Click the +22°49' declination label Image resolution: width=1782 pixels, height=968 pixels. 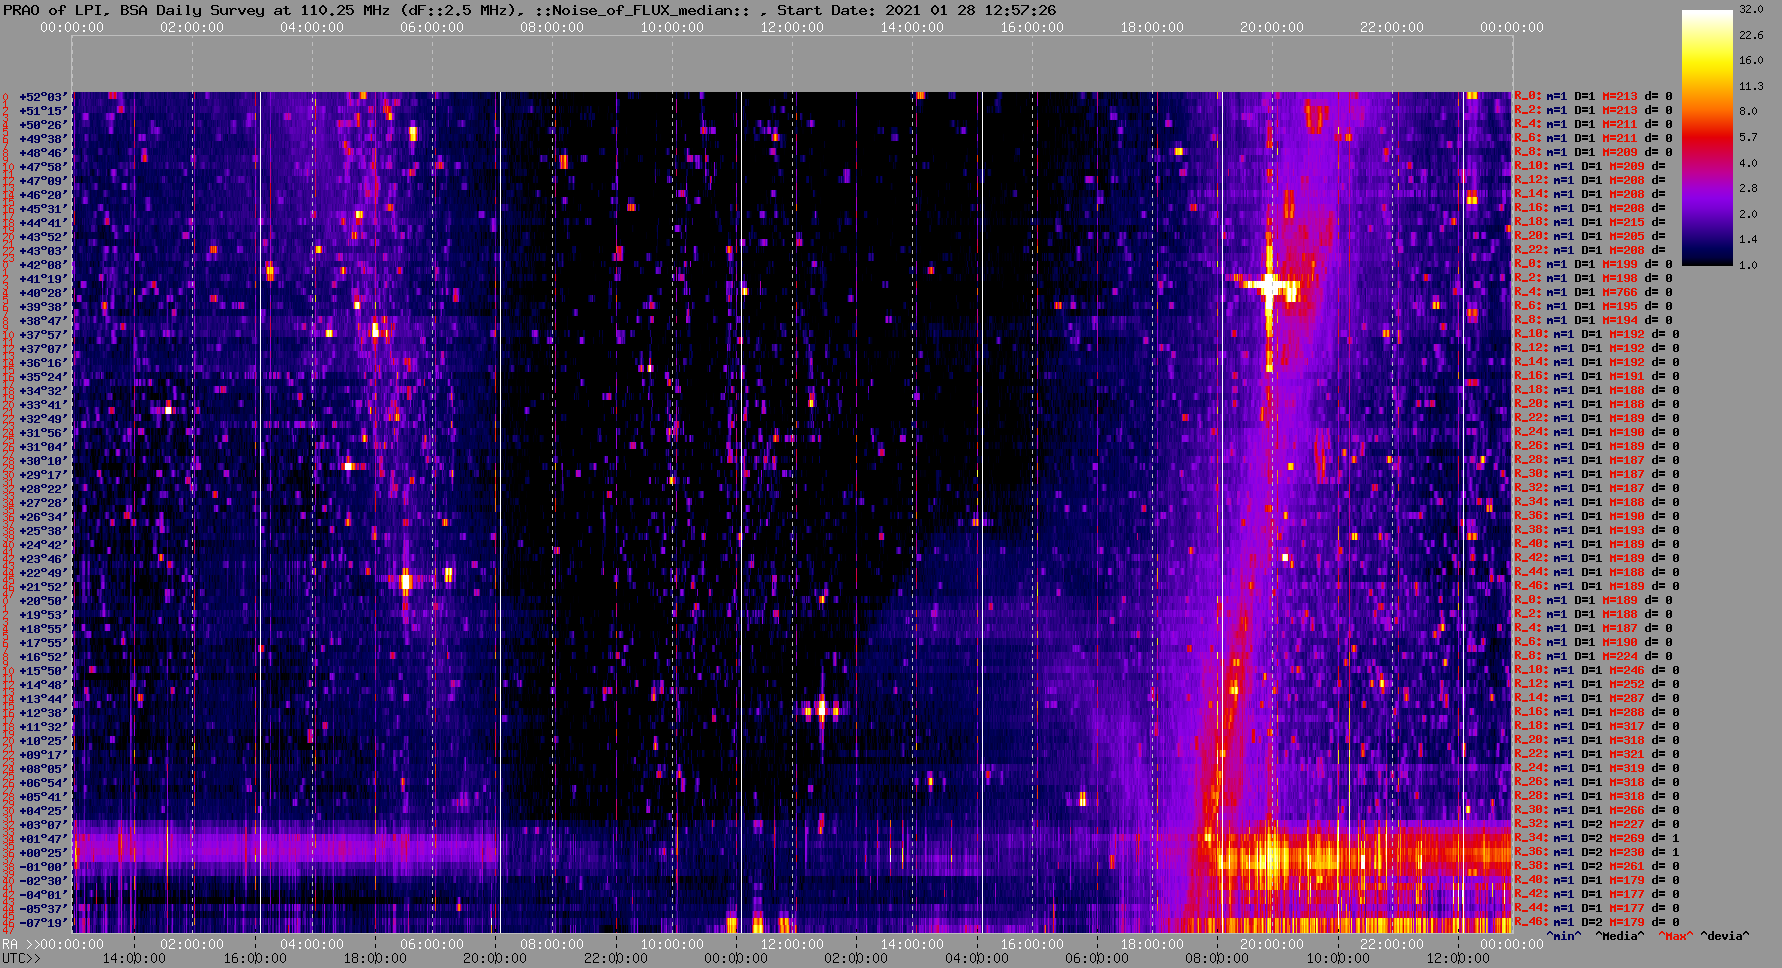(x=43, y=573)
